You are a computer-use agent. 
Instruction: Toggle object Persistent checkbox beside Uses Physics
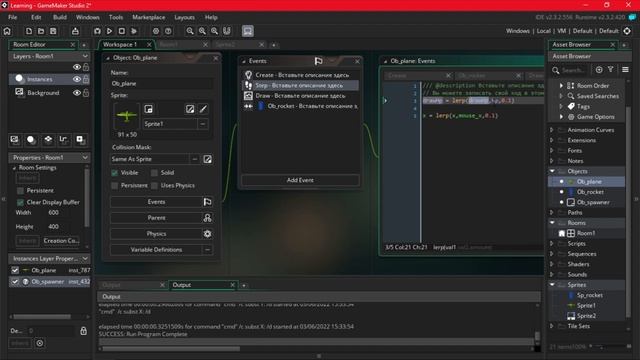click(115, 185)
